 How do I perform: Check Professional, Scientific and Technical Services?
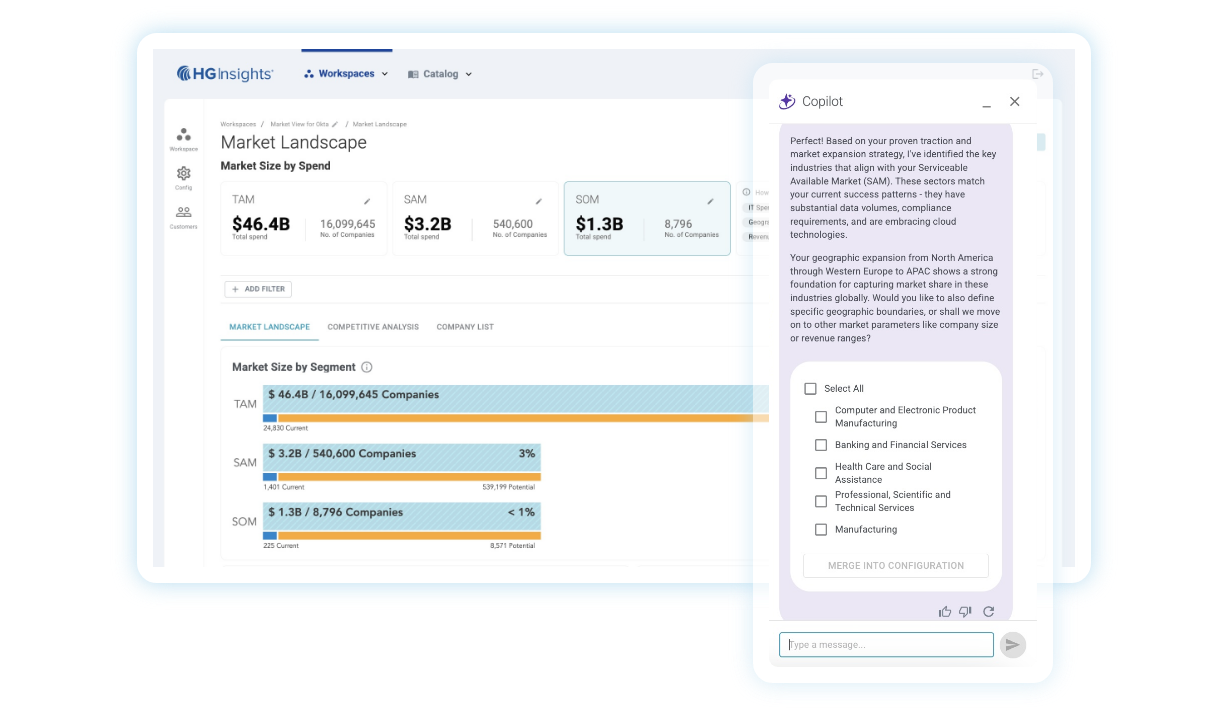click(x=821, y=501)
